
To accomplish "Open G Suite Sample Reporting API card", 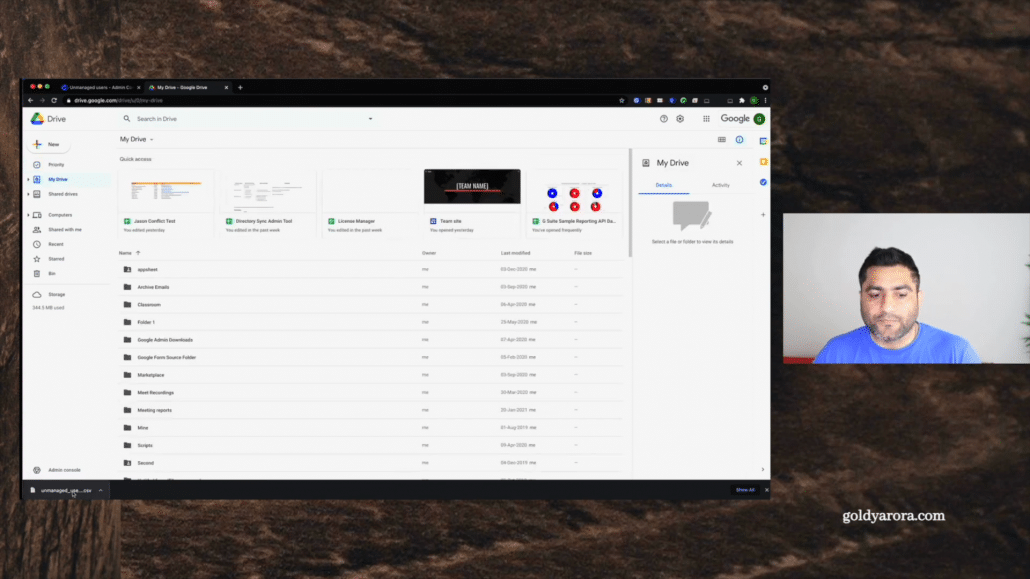I will 575,202.
